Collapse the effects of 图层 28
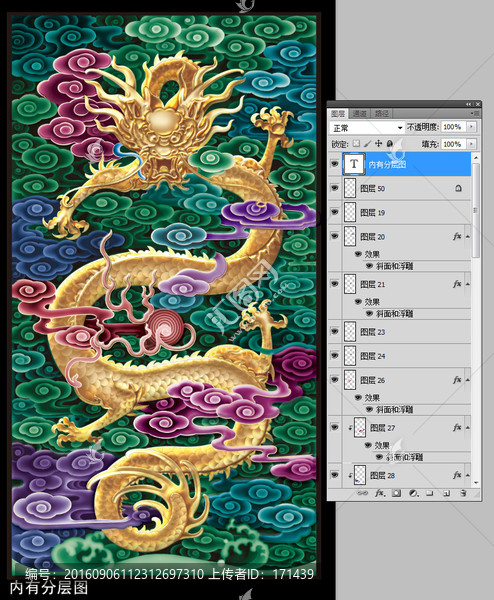This screenshot has height=600, width=494. tap(468, 475)
